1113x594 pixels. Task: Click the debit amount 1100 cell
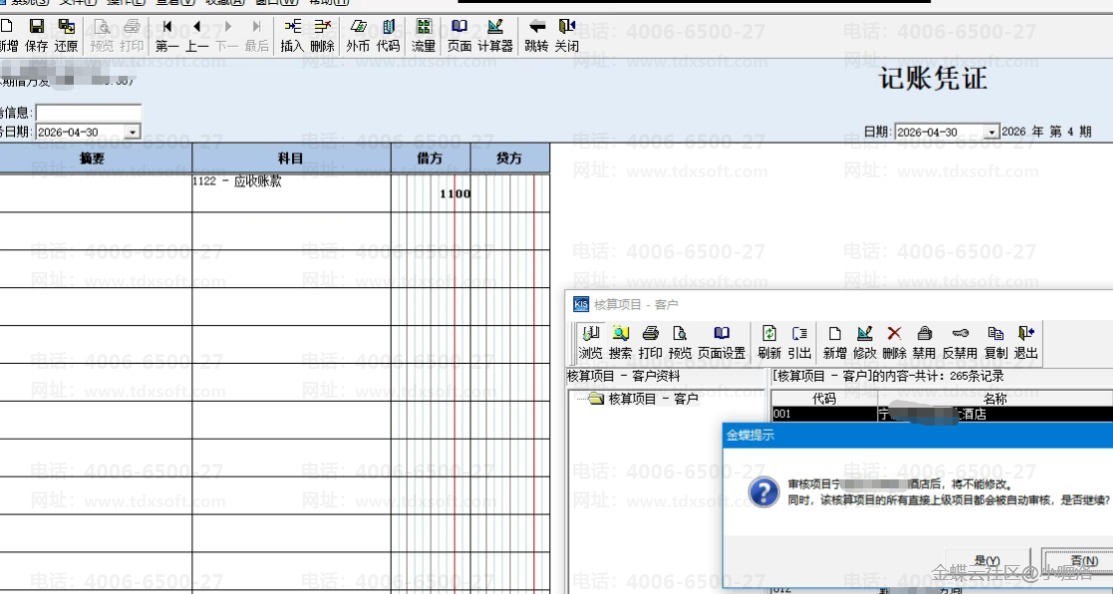pos(430,192)
